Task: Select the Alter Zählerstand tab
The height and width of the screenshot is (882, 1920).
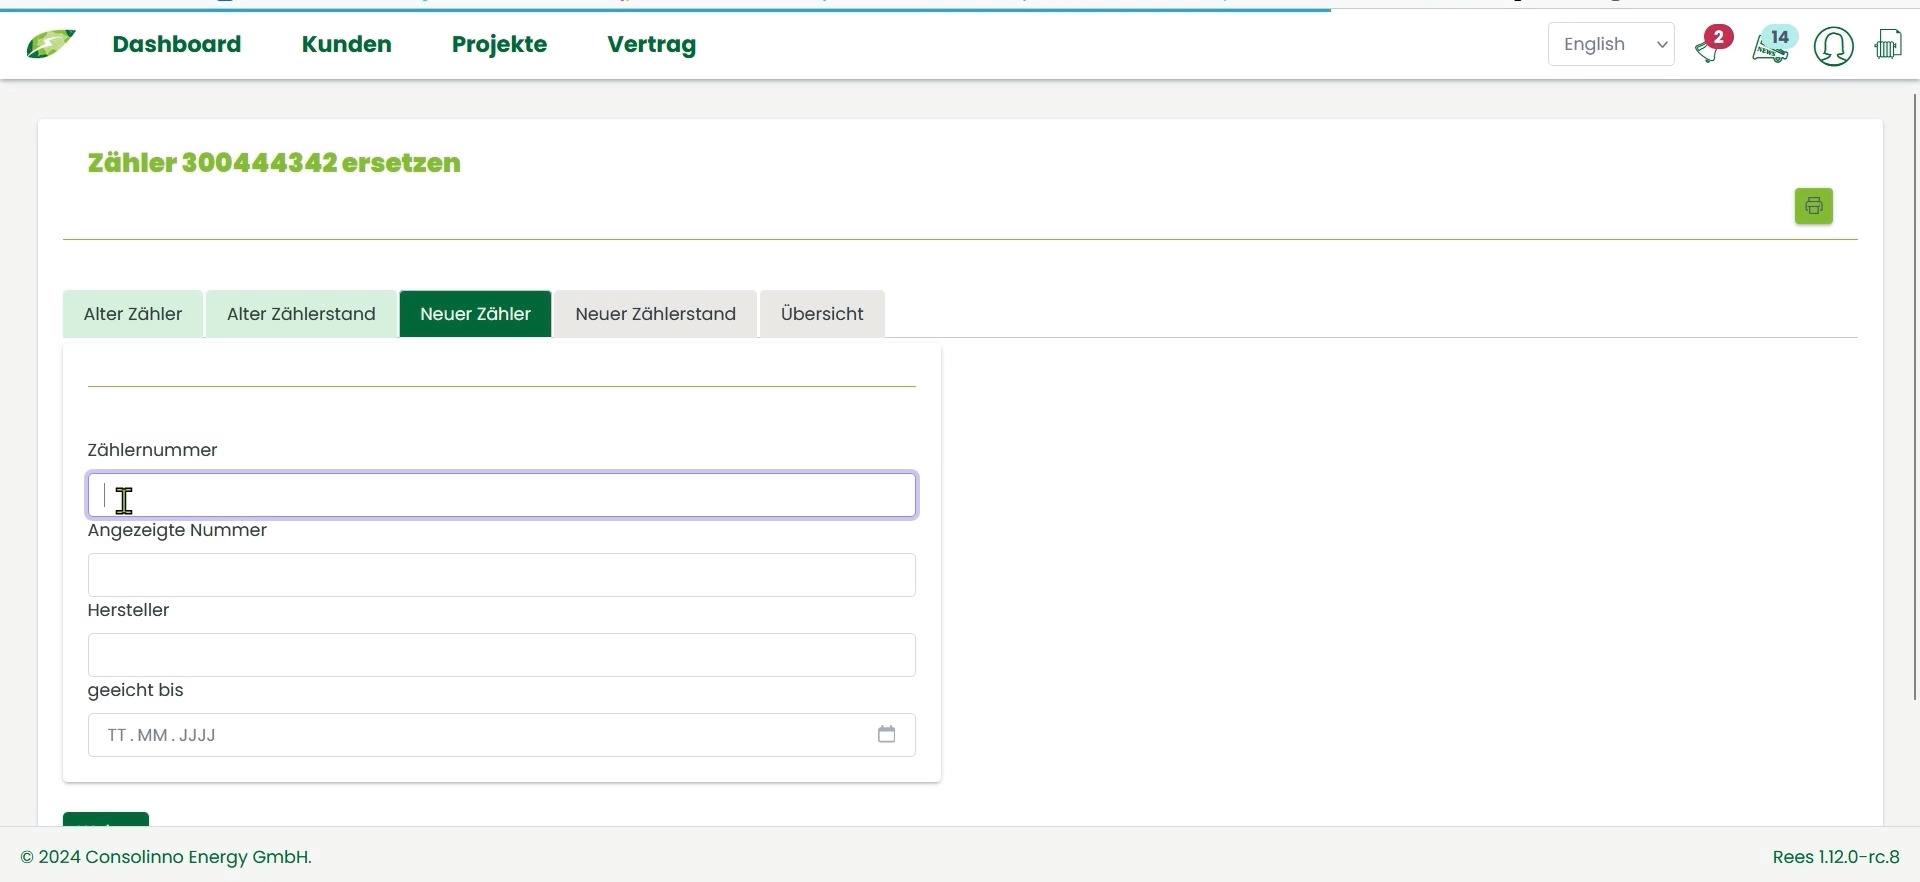Action: point(301,314)
